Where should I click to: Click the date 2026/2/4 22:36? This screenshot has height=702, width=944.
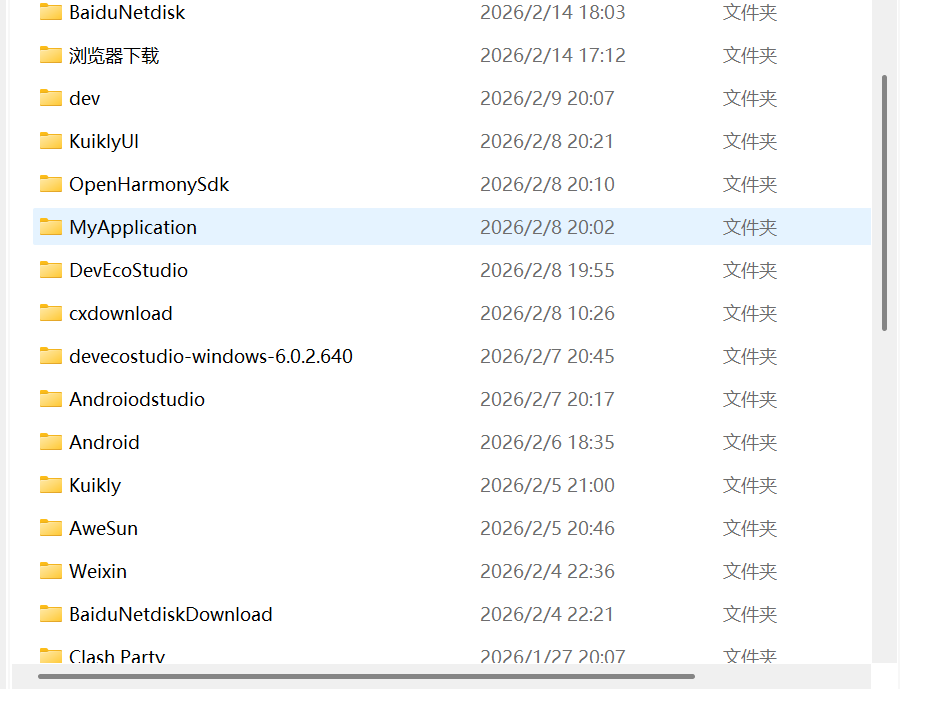(547, 571)
